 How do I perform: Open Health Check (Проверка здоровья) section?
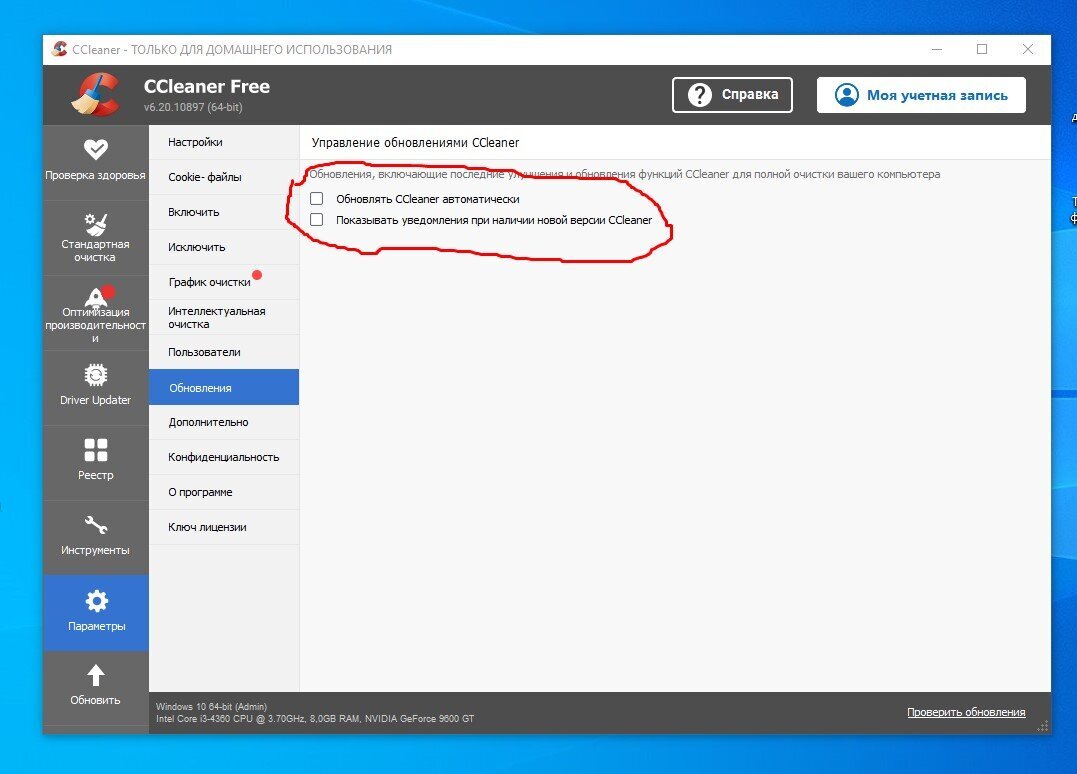click(x=95, y=163)
